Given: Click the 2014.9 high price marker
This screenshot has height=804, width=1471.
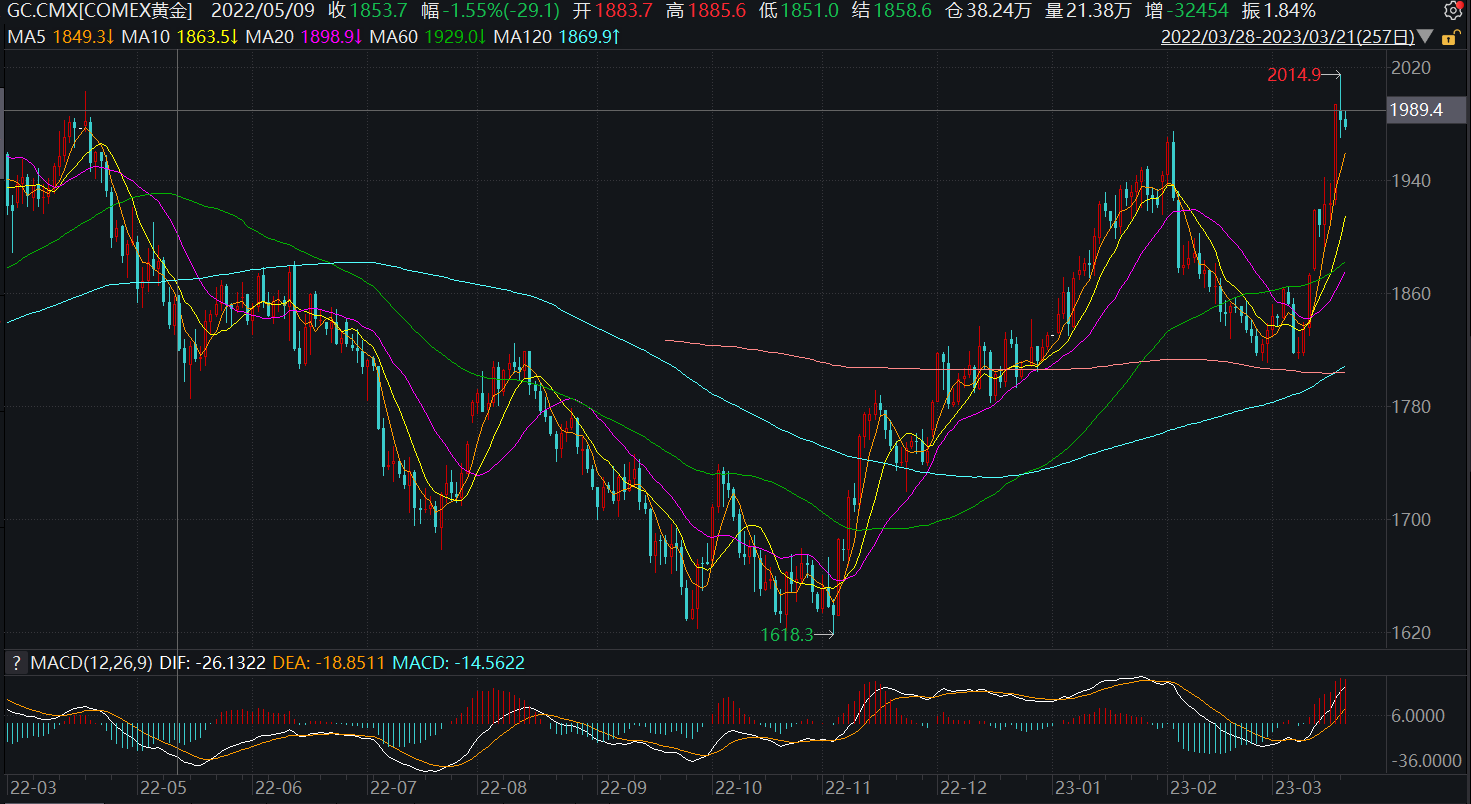Looking at the screenshot, I should [1294, 75].
